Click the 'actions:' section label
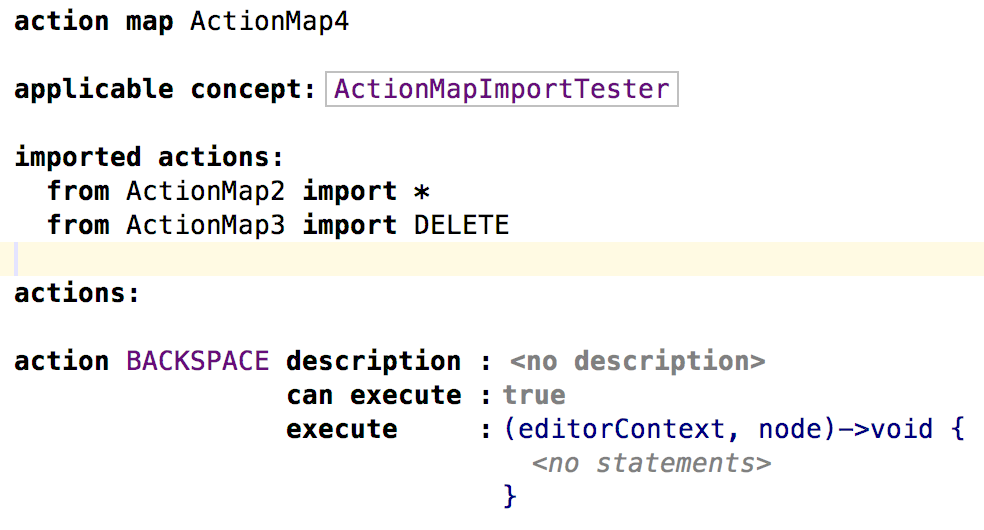 point(77,293)
